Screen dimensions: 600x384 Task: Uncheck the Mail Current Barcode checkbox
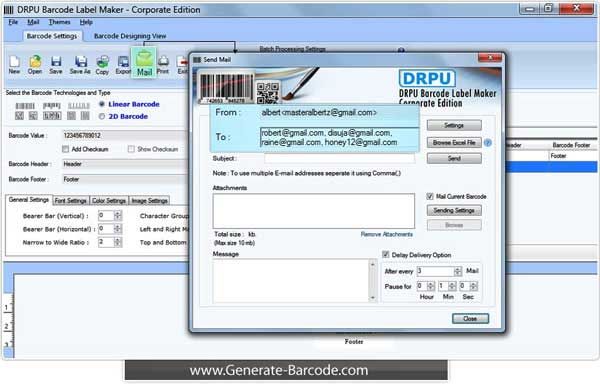(430, 197)
